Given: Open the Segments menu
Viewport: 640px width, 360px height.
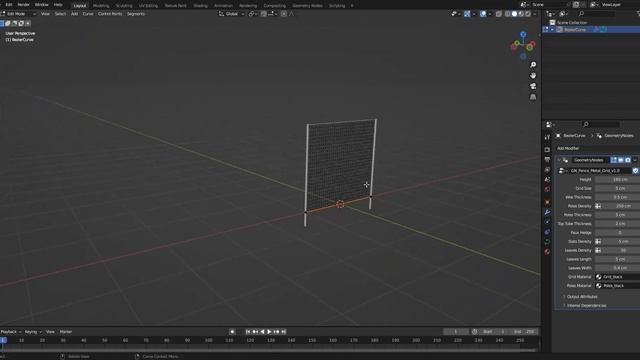Looking at the screenshot, I should (136, 14).
